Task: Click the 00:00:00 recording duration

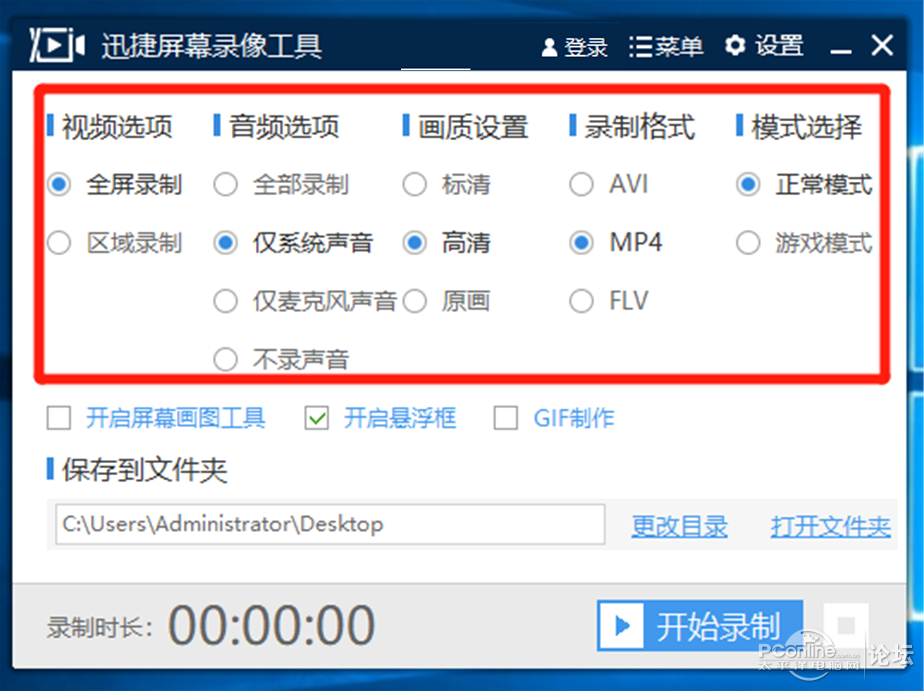Action: coord(272,625)
